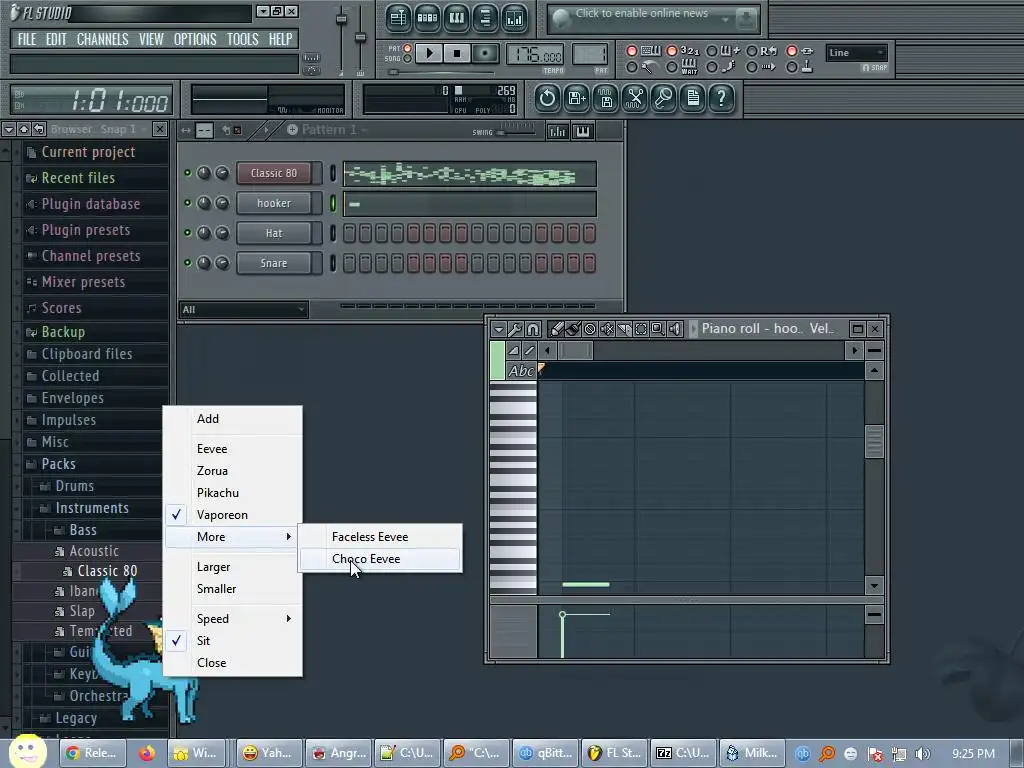The height and width of the screenshot is (768, 1024).
Task: Toggle the step editing footprint option
Action: pos(712,67)
